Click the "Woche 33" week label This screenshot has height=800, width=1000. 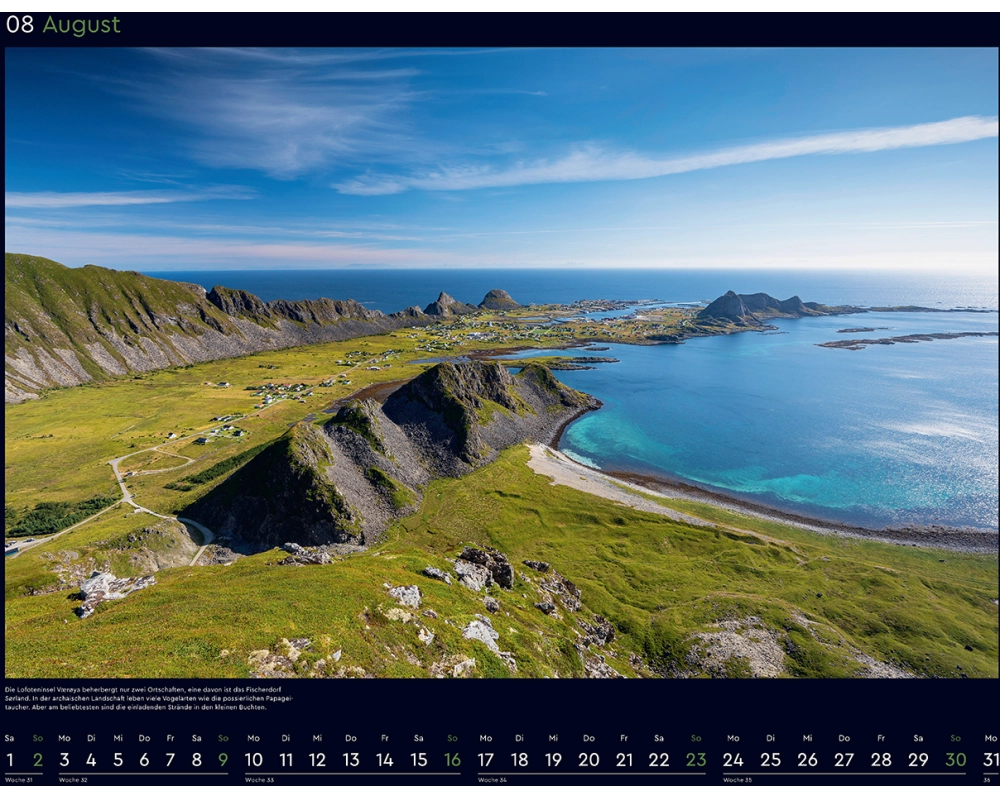pos(258,780)
